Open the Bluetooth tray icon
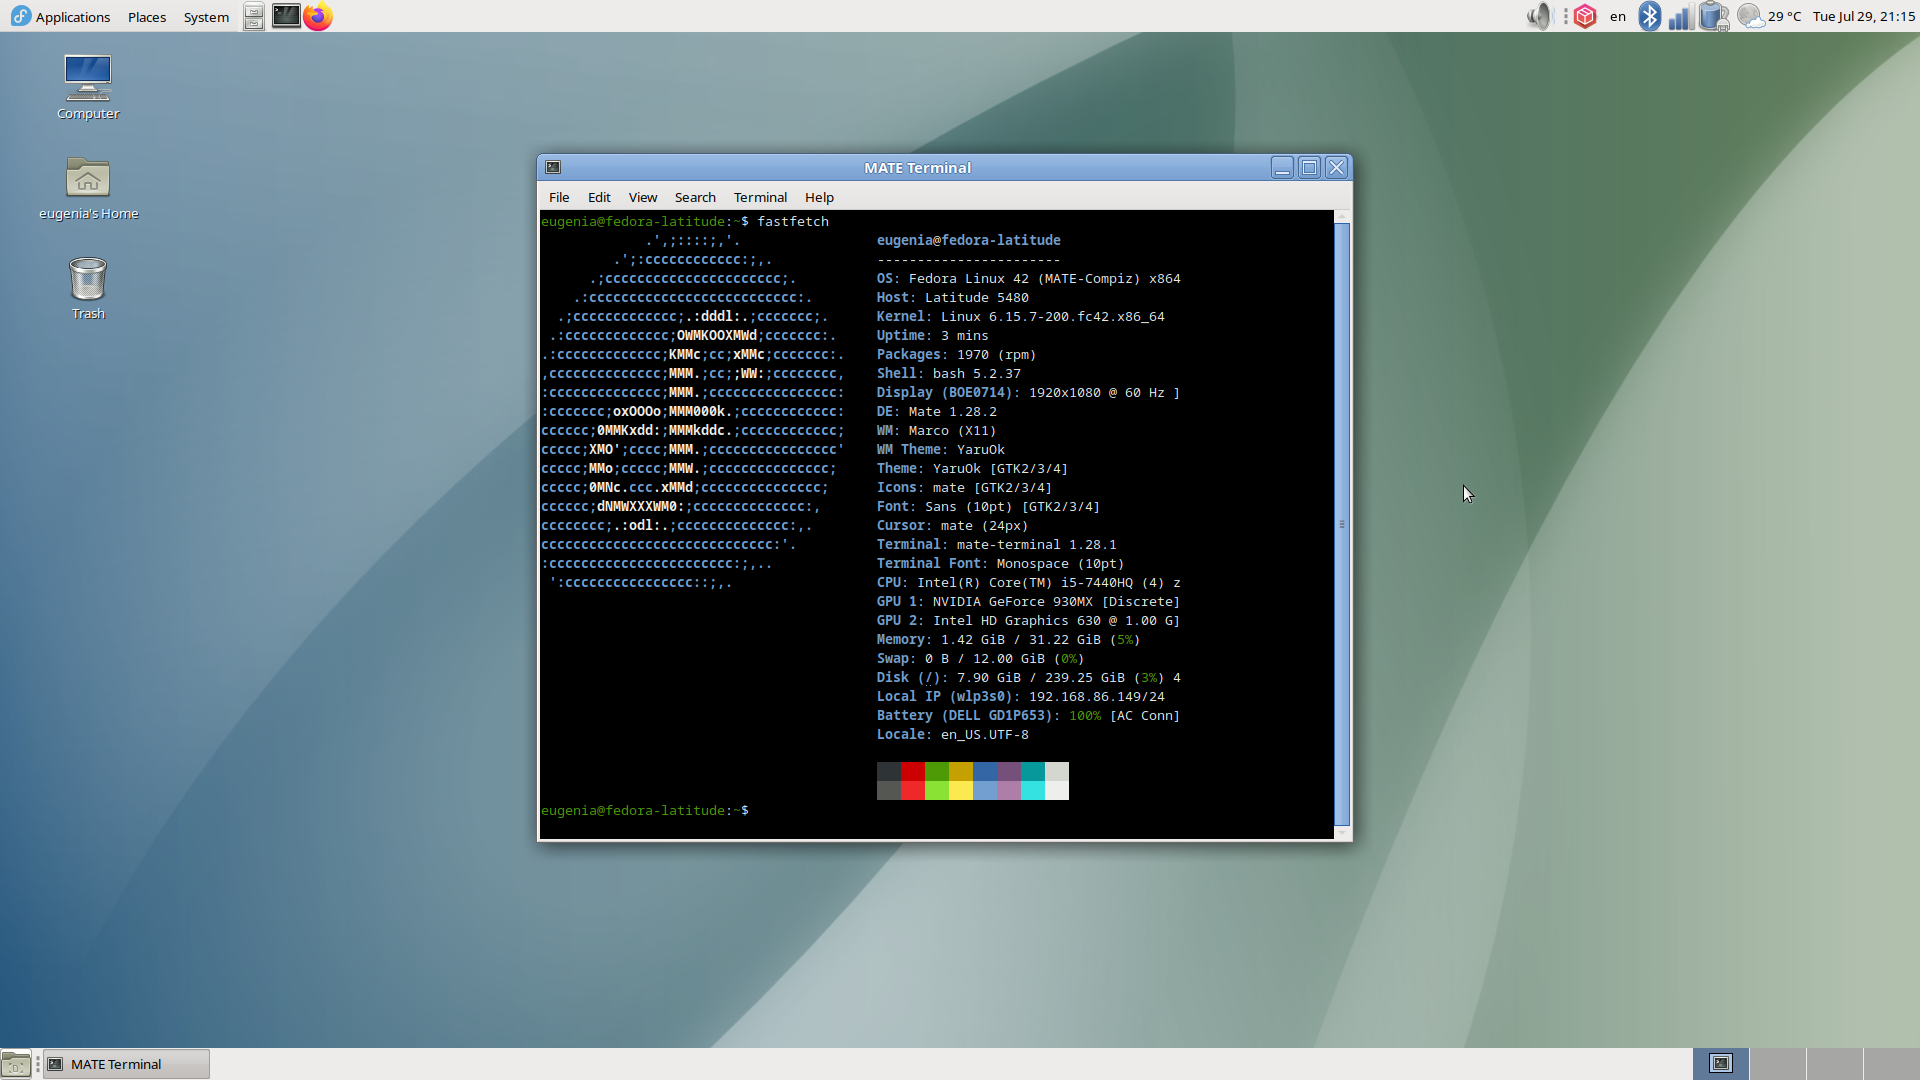The width and height of the screenshot is (1920, 1080). pos(1650,16)
